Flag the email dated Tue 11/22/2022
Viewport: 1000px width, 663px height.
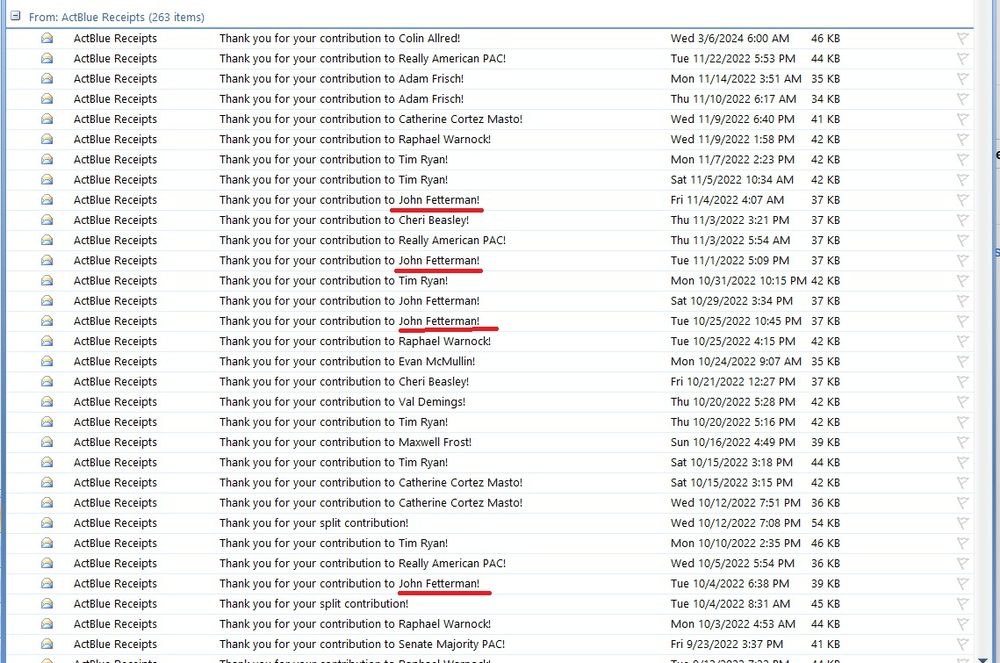[962, 59]
